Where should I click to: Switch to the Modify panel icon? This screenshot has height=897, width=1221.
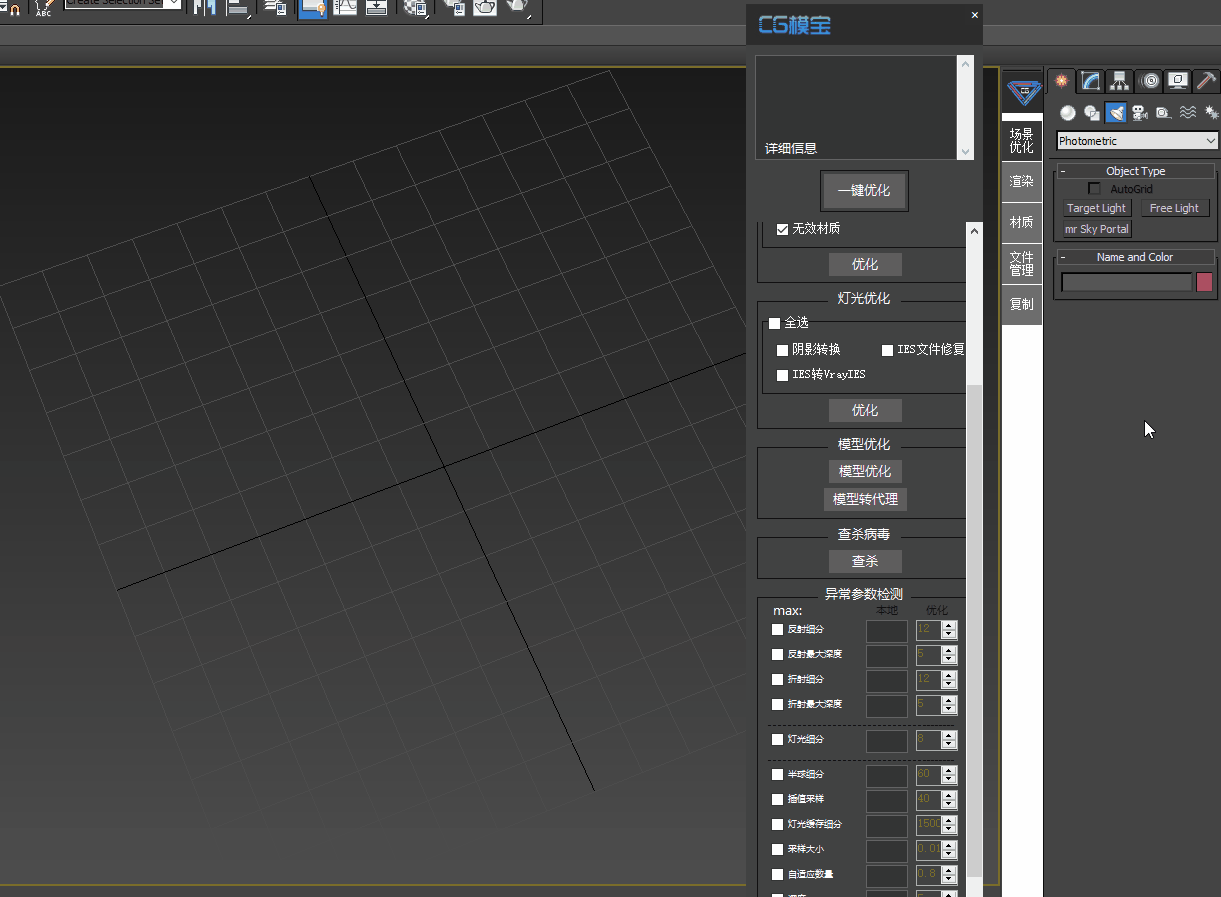pos(1090,80)
